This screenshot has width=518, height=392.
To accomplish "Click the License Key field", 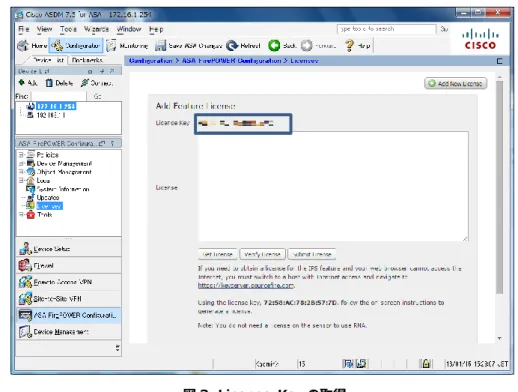I will [x=243, y=124].
